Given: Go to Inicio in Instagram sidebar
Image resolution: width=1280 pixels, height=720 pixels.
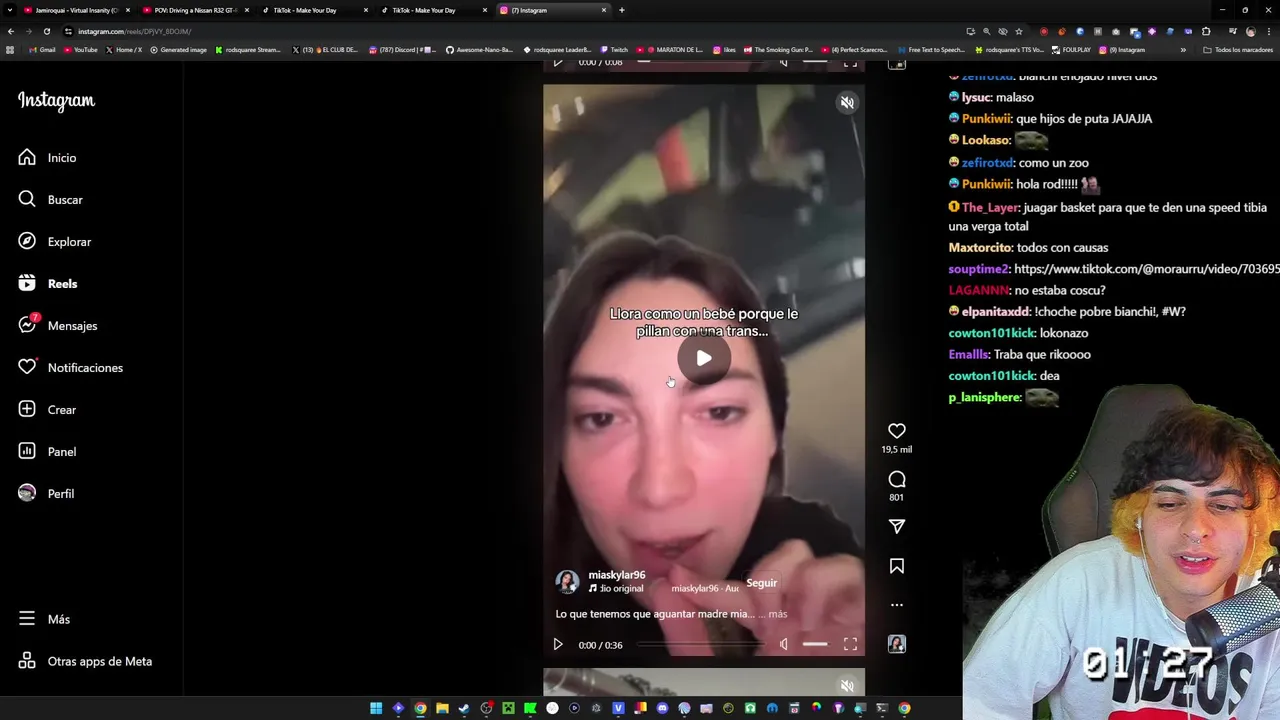Looking at the screenshot, I should click(47, 158).
